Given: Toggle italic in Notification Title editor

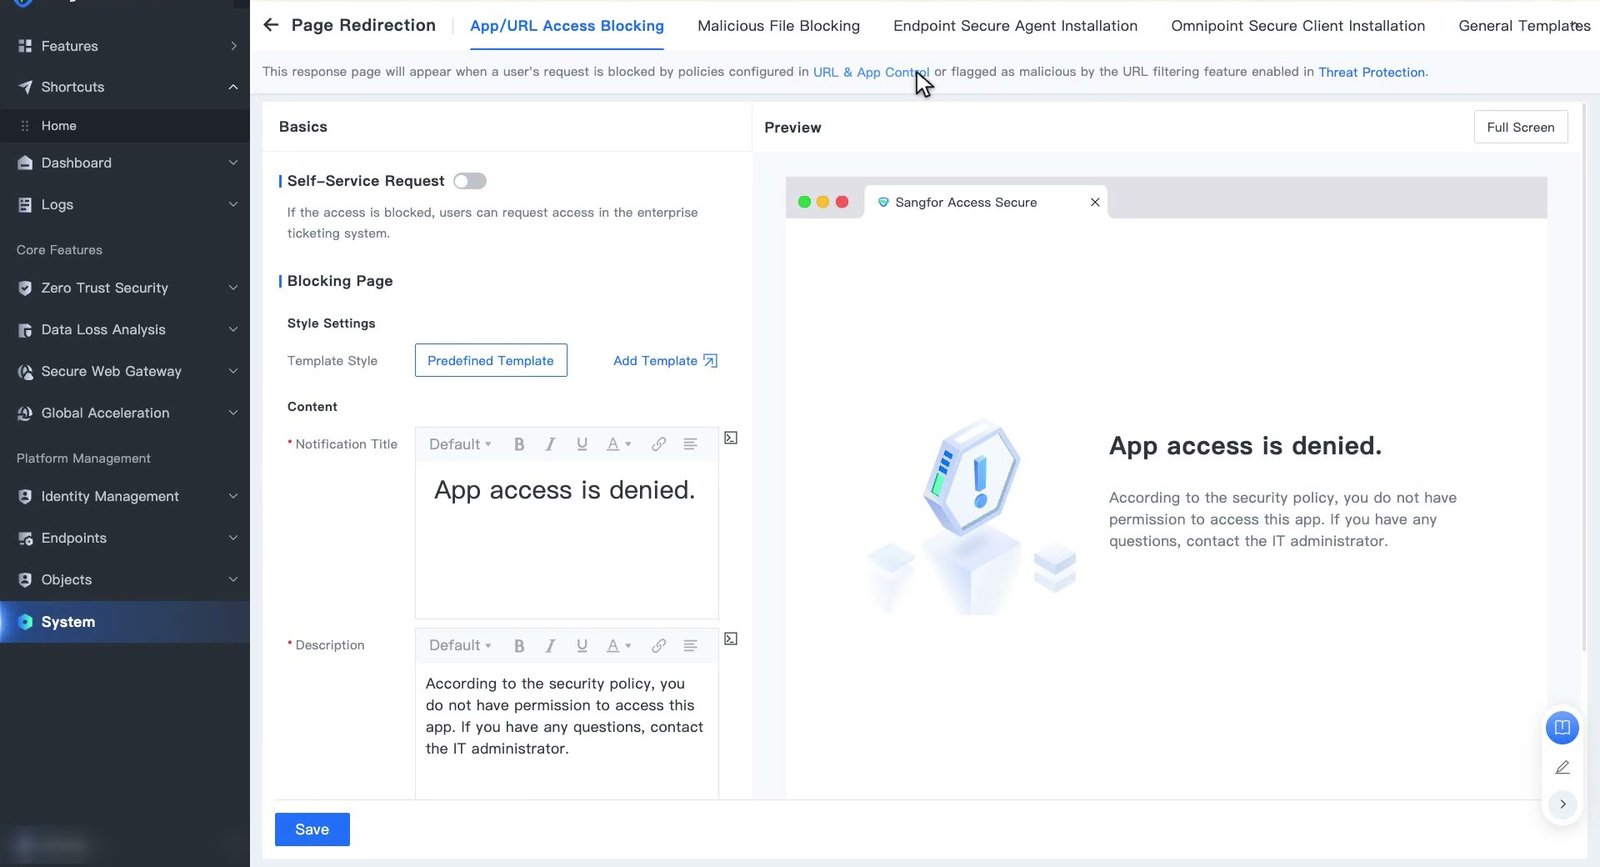Looking at the screenshot, I should pyautogui.click(x=550, y=444).
